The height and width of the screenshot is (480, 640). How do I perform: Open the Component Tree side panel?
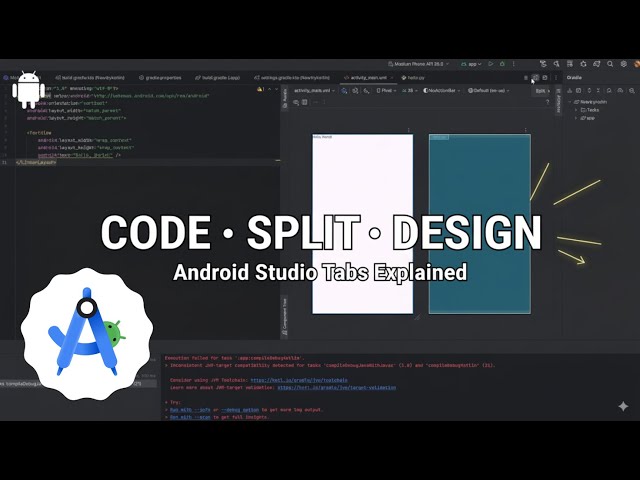point(285,316)
